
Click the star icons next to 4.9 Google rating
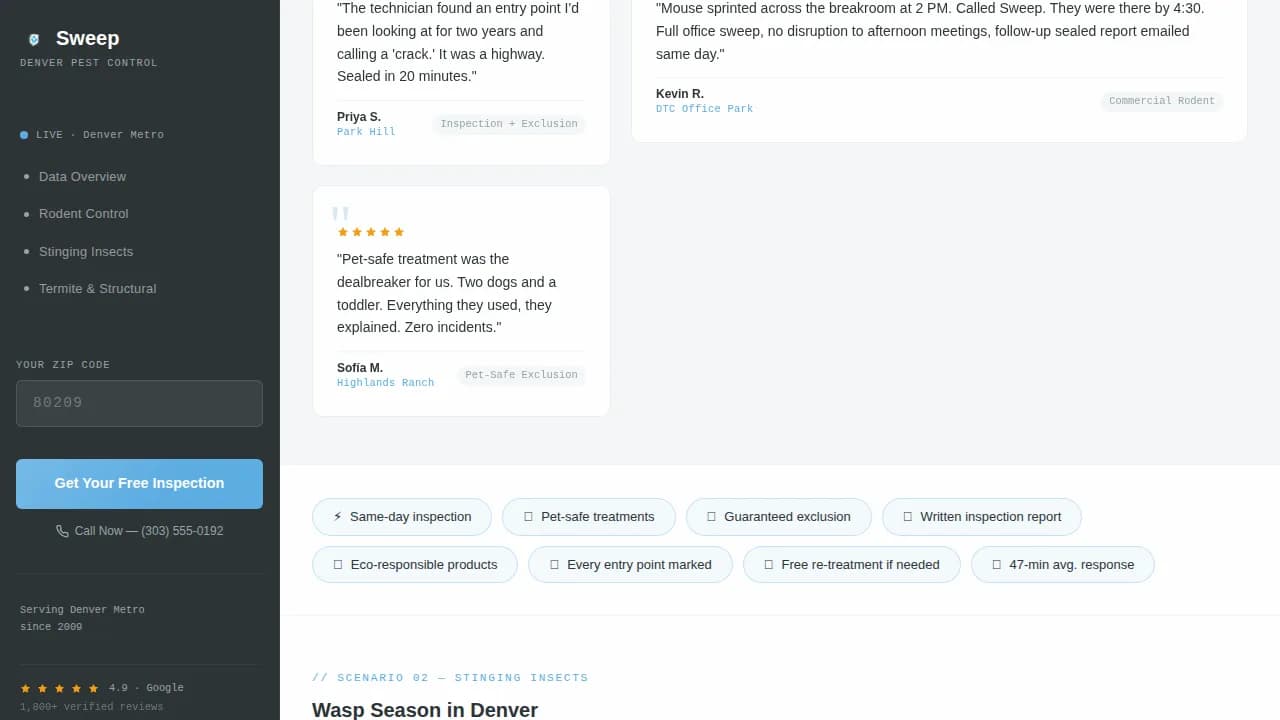60,687
